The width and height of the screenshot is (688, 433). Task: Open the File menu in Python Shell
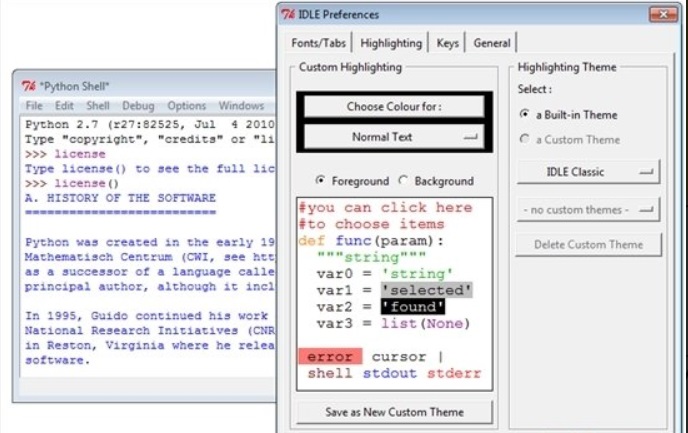point(34,106)
